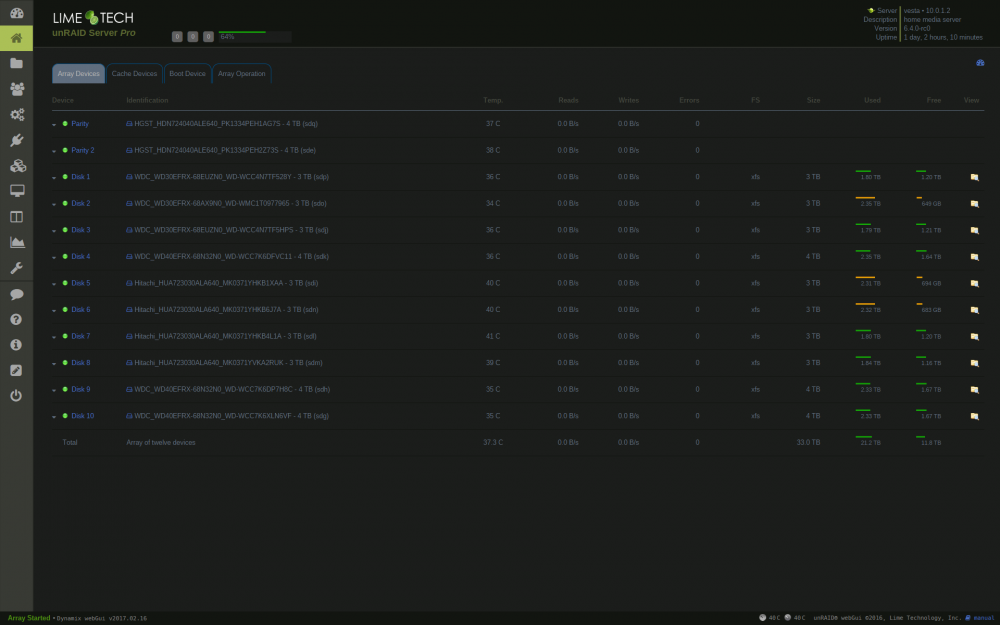Click Total row used-space bar 21.2 TB
This screenshot has height=625, width=1000.
[x=863, y=437]
